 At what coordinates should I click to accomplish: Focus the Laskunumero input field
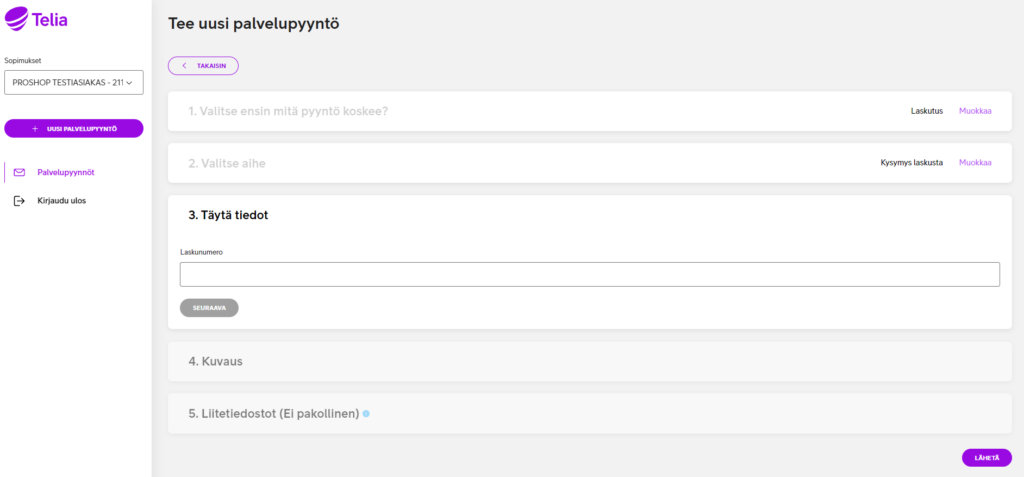coord(590,274)
